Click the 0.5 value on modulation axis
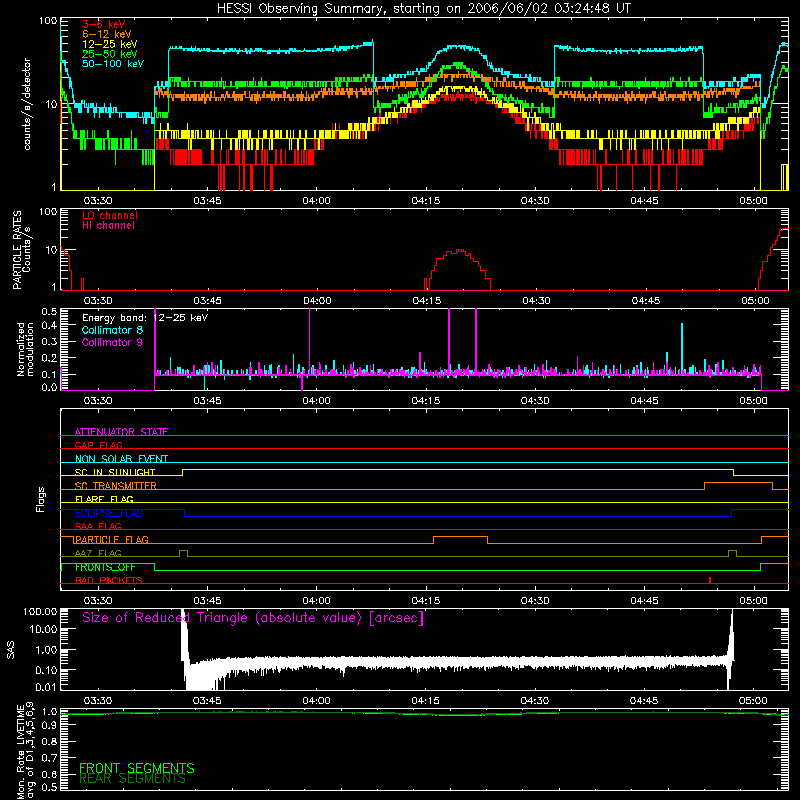Viewport: 800px width, 800px height. [x=49, y=311]
